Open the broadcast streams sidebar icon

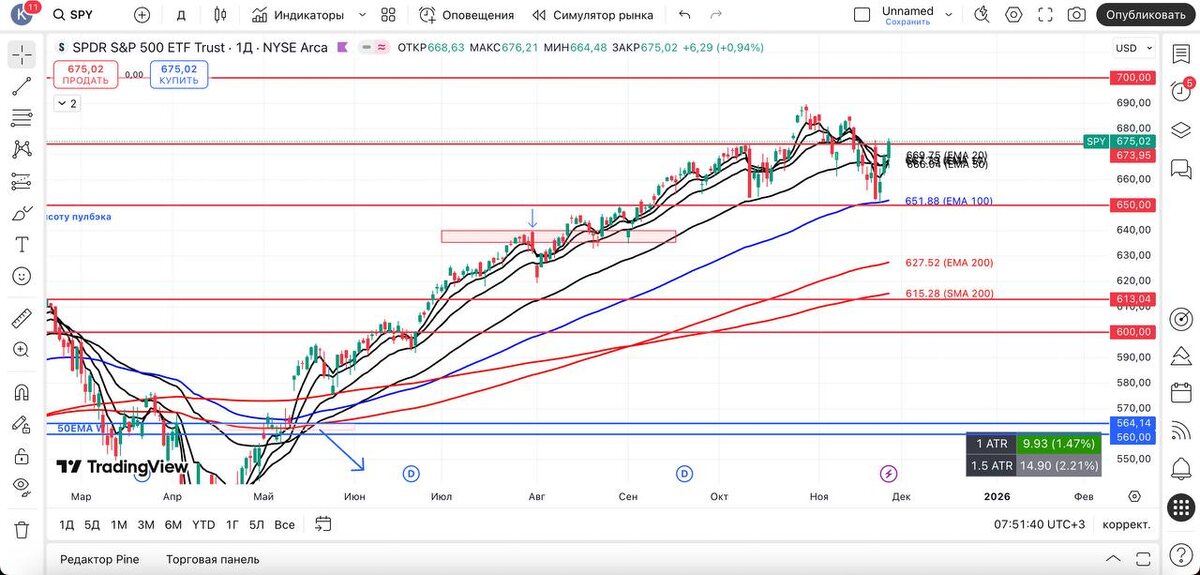coord(1181,432)
